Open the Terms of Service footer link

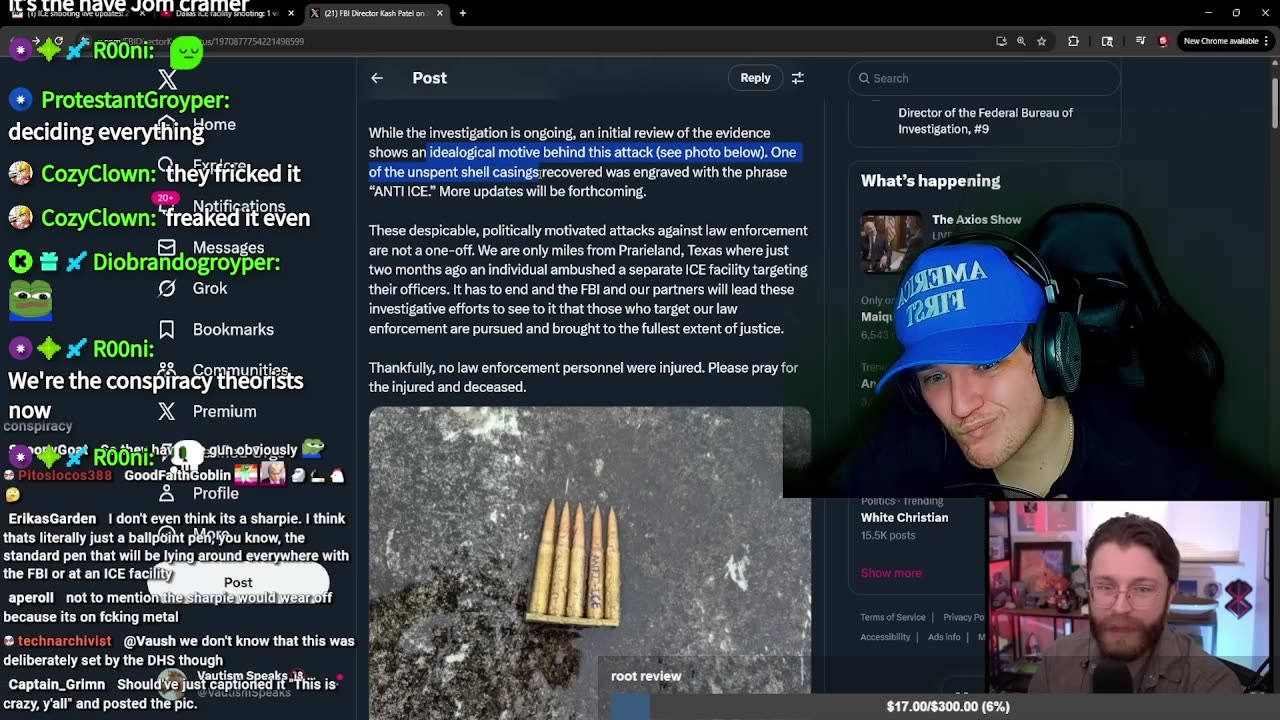(x=893, y=617)
